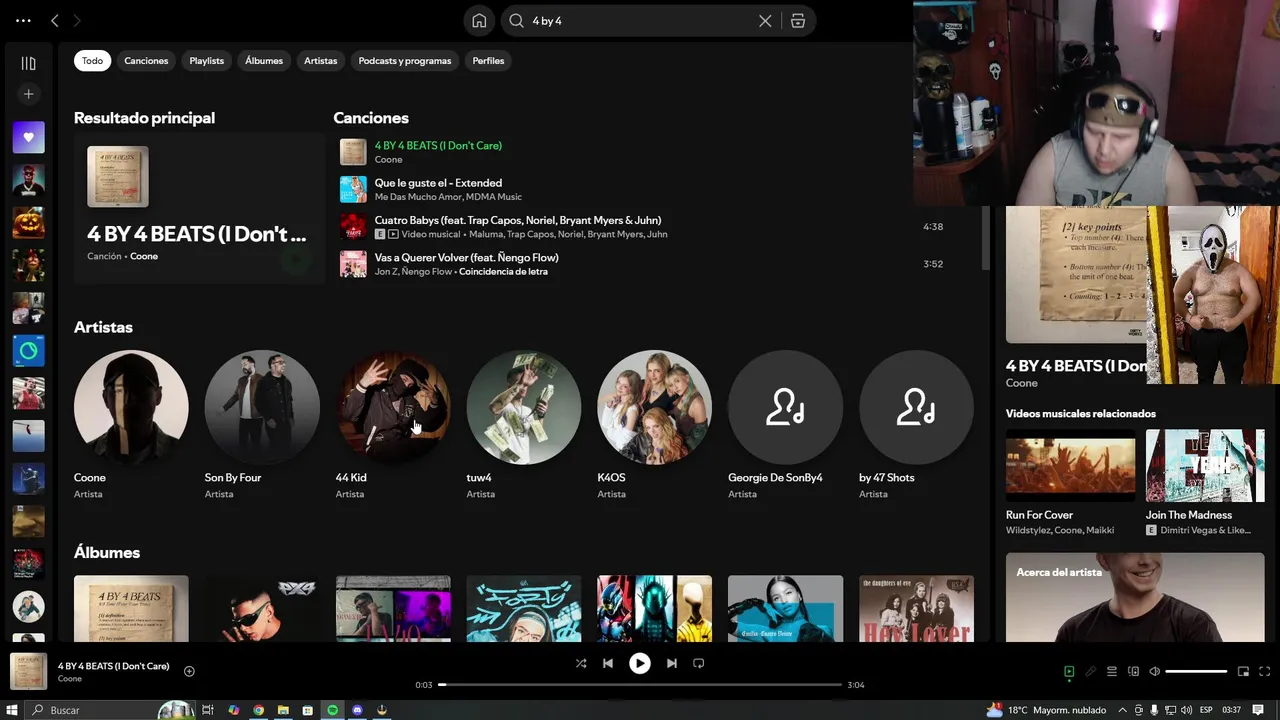Viewport: 1280px width, 720px height.
Task: Open artist Coone's round photo
Action: (x=131, y=407)
